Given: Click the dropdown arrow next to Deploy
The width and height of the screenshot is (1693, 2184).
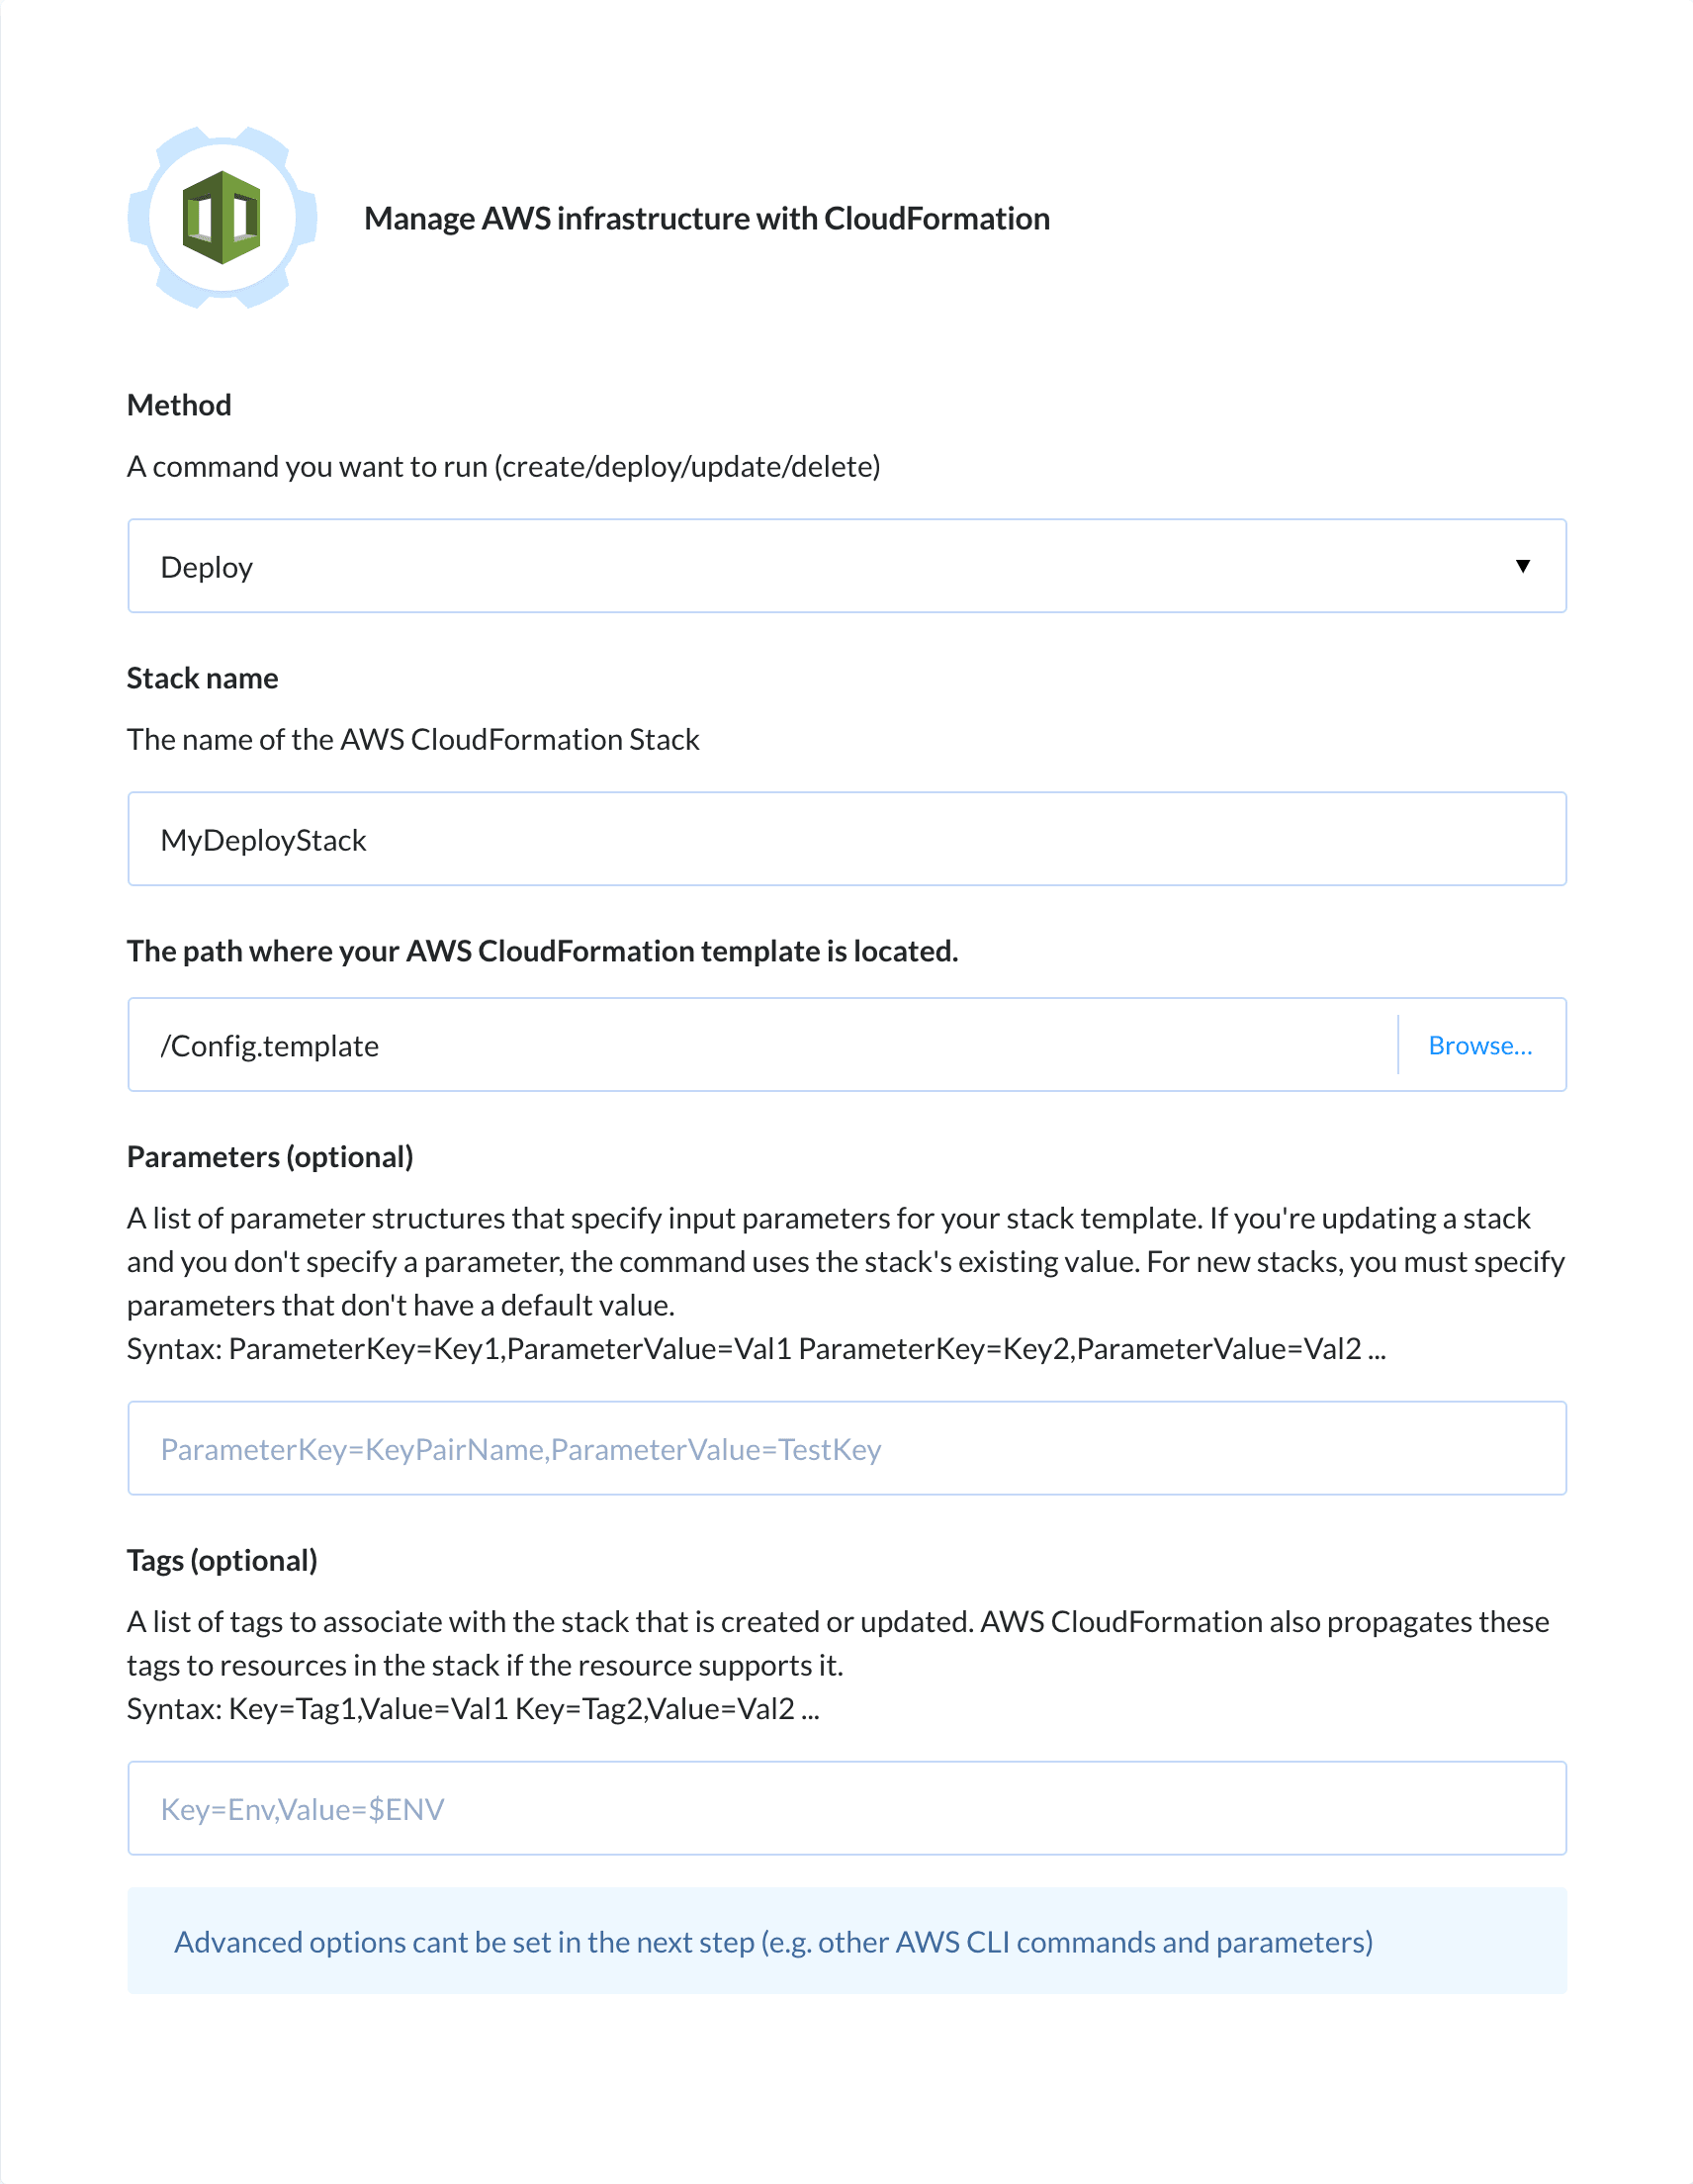Looking at the screenshot, I should click(1523, 566).
